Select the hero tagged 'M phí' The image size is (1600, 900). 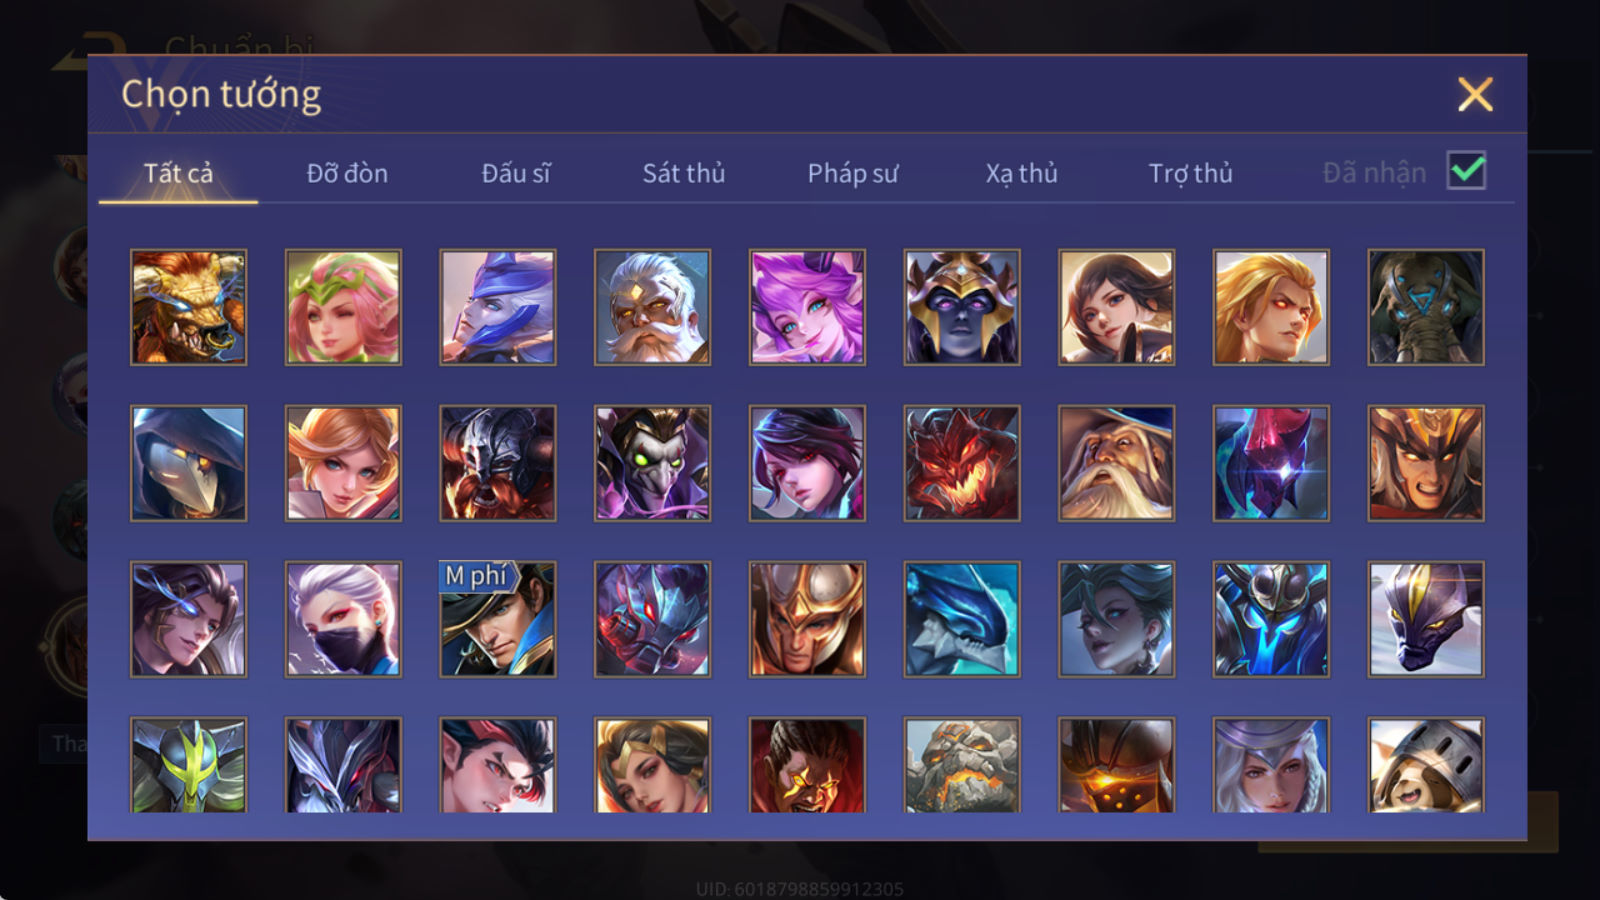[x=497, y=619]
